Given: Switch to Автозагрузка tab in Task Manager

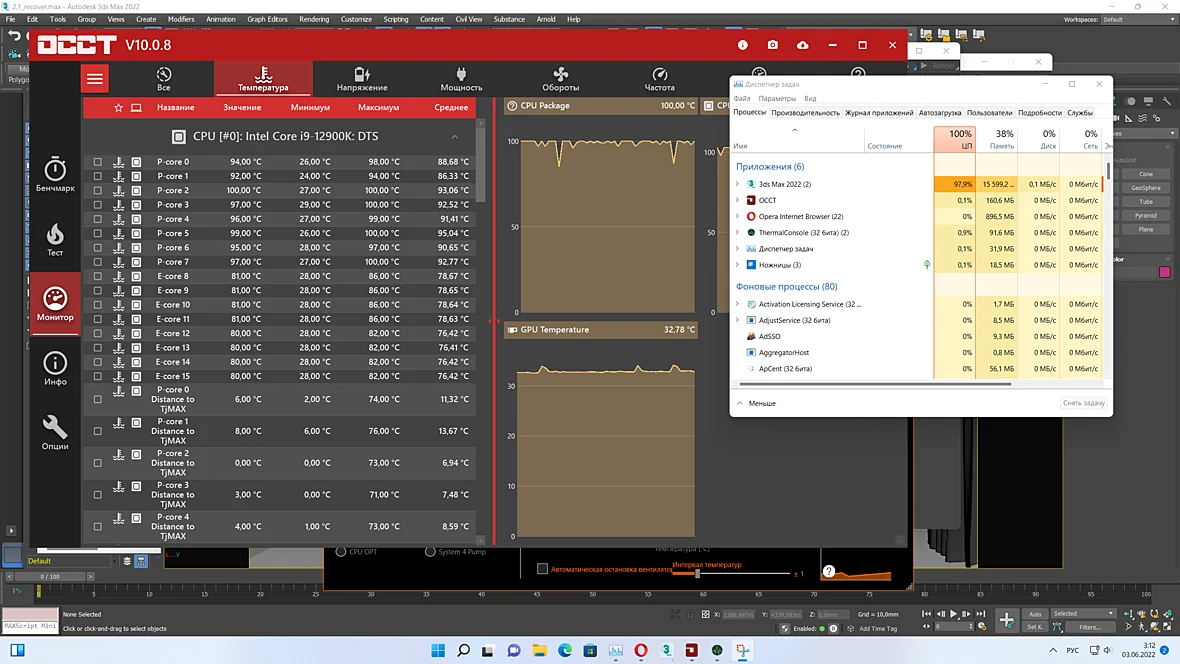Looking at the screenshot, I should [940, 113].
